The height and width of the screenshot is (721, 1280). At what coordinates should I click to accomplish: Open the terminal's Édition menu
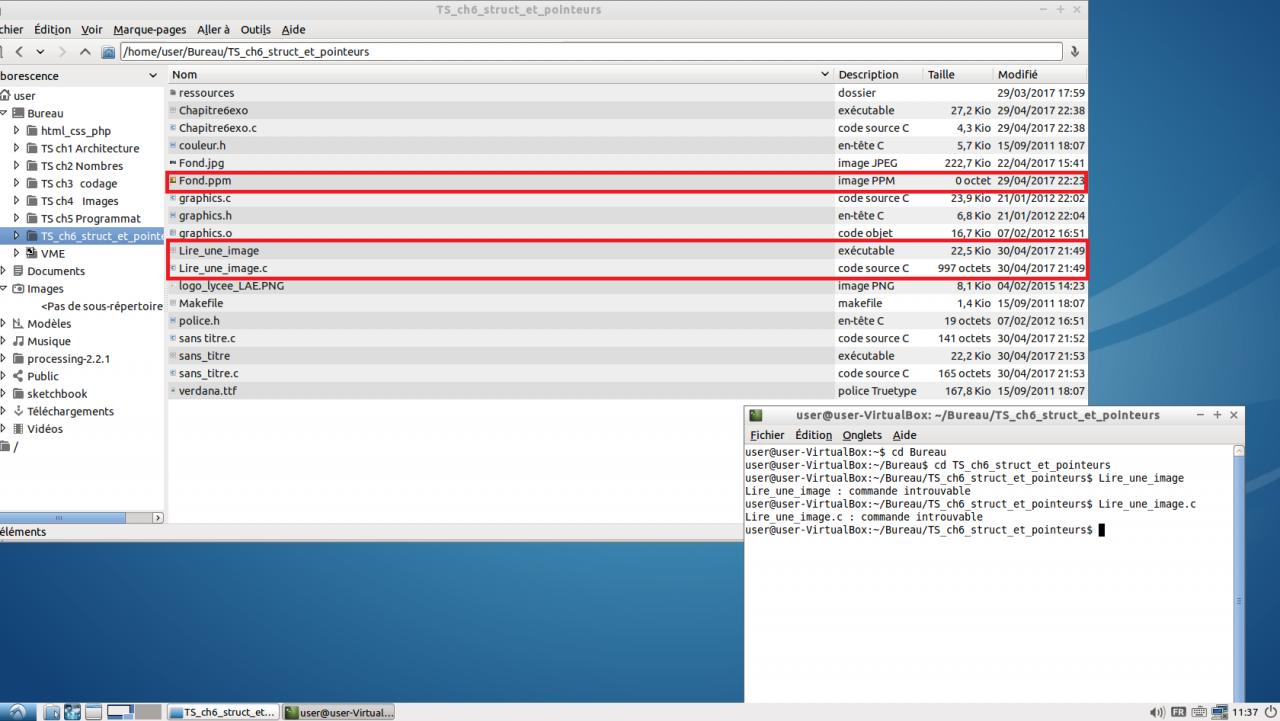[x=813, y=435]
